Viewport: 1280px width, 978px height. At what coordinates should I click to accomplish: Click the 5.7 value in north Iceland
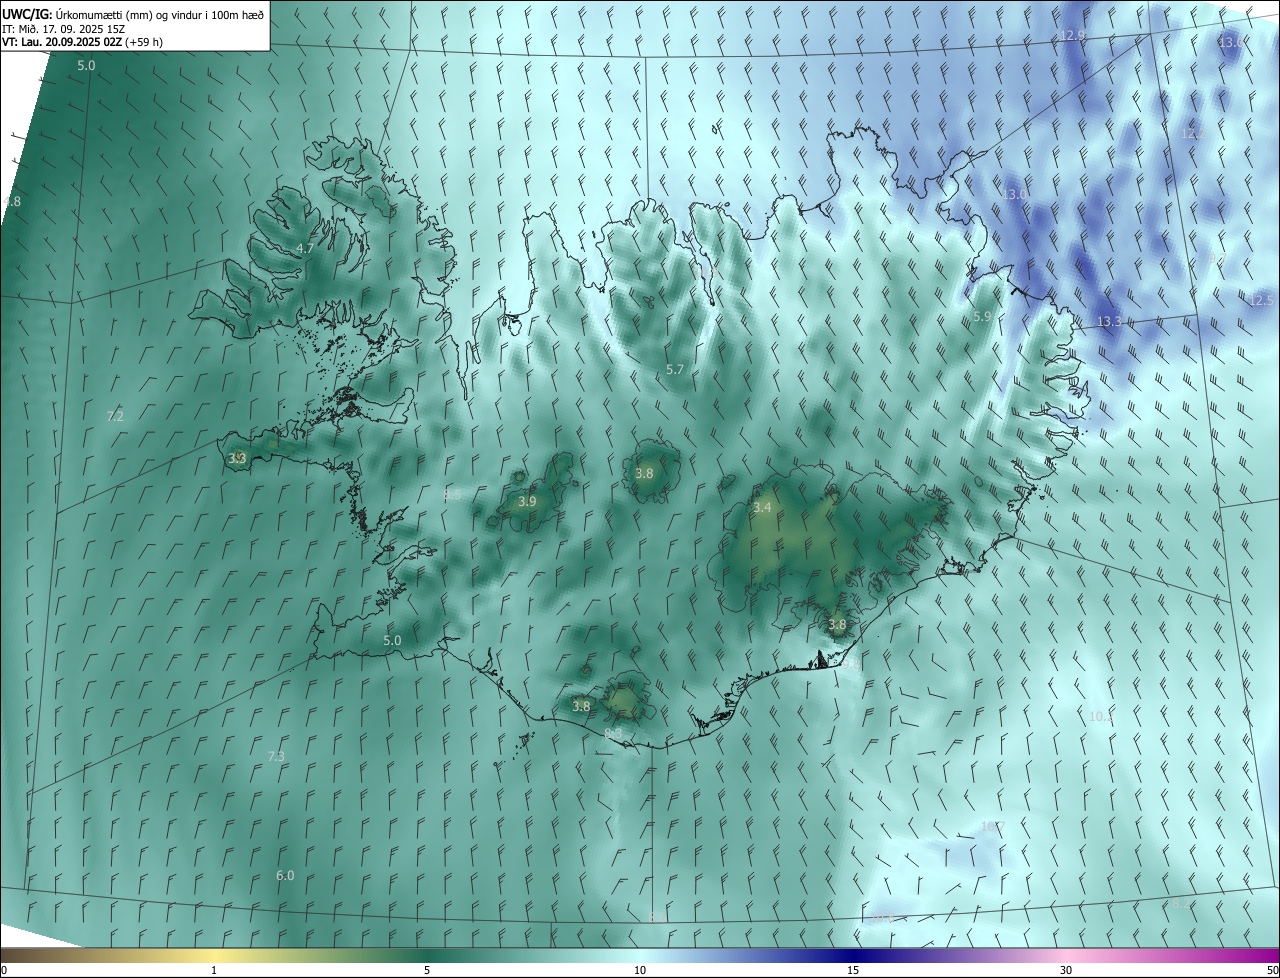click(x=675, y=369)
